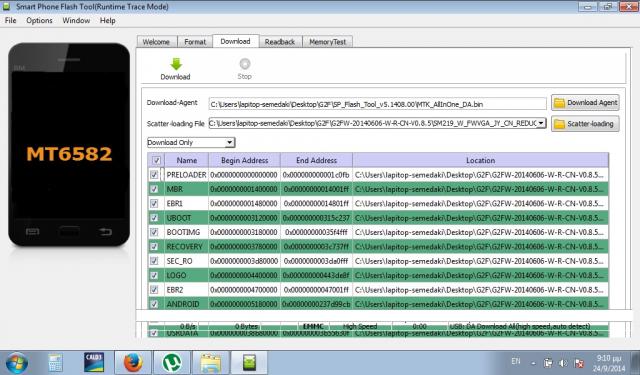Toggle the select-all checkbox in table header
The width and height of the screenshot is (640, 375).
(156, 160)
